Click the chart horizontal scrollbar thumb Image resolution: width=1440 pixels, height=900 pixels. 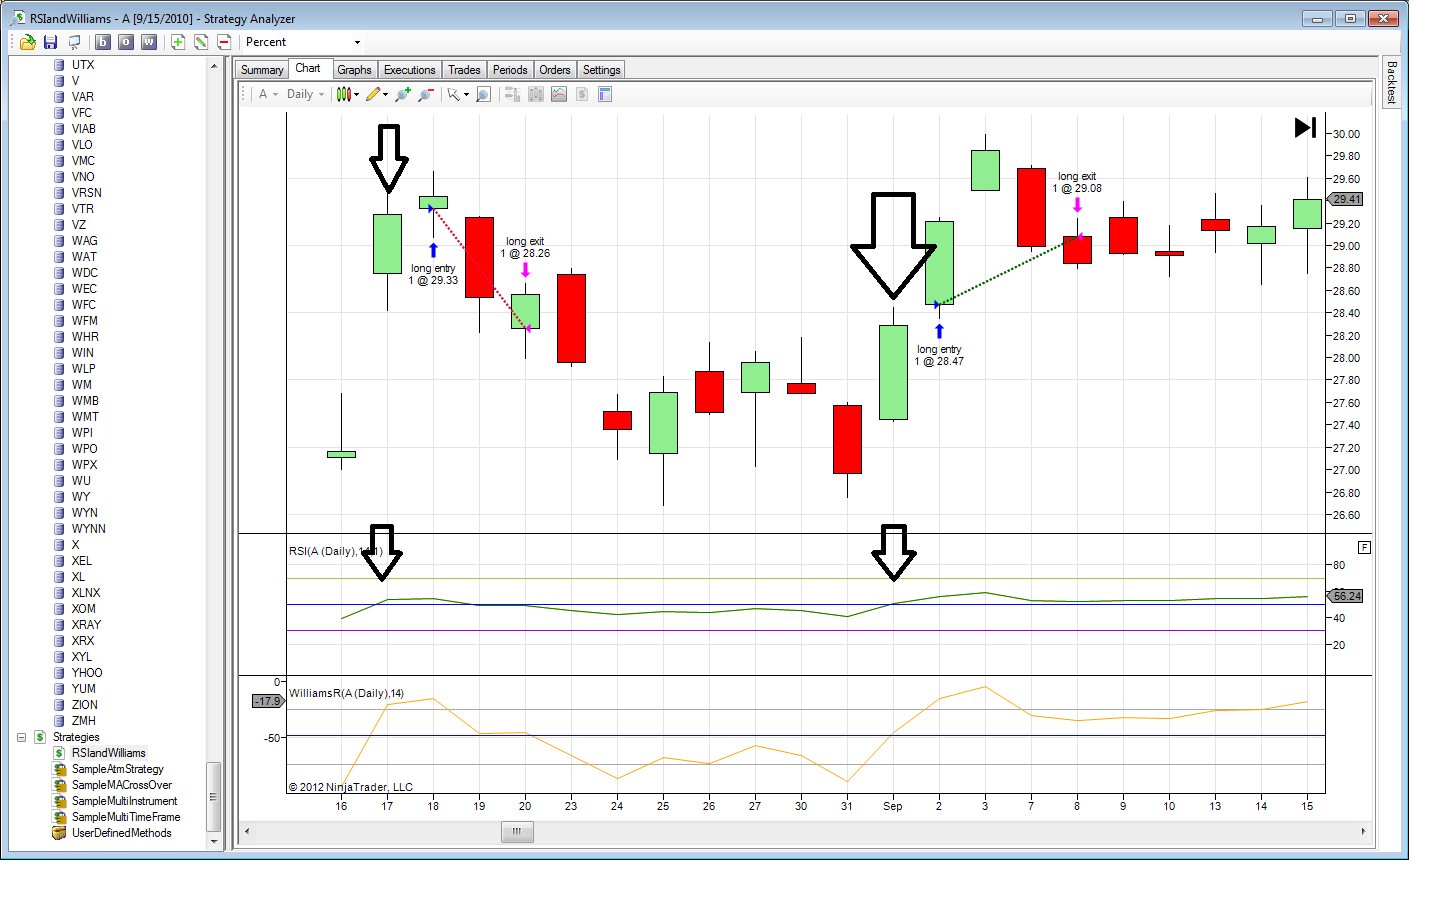517,831
